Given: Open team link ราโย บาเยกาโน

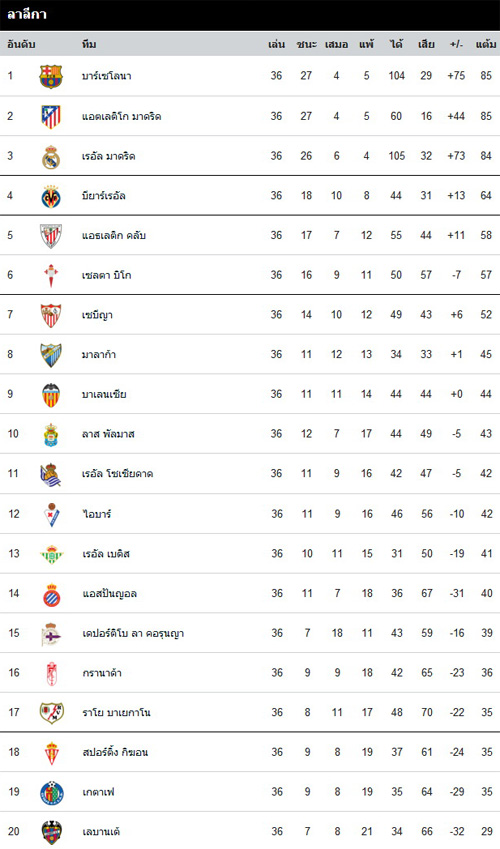Looking at the screenshot, I should [x=116, y=713].
